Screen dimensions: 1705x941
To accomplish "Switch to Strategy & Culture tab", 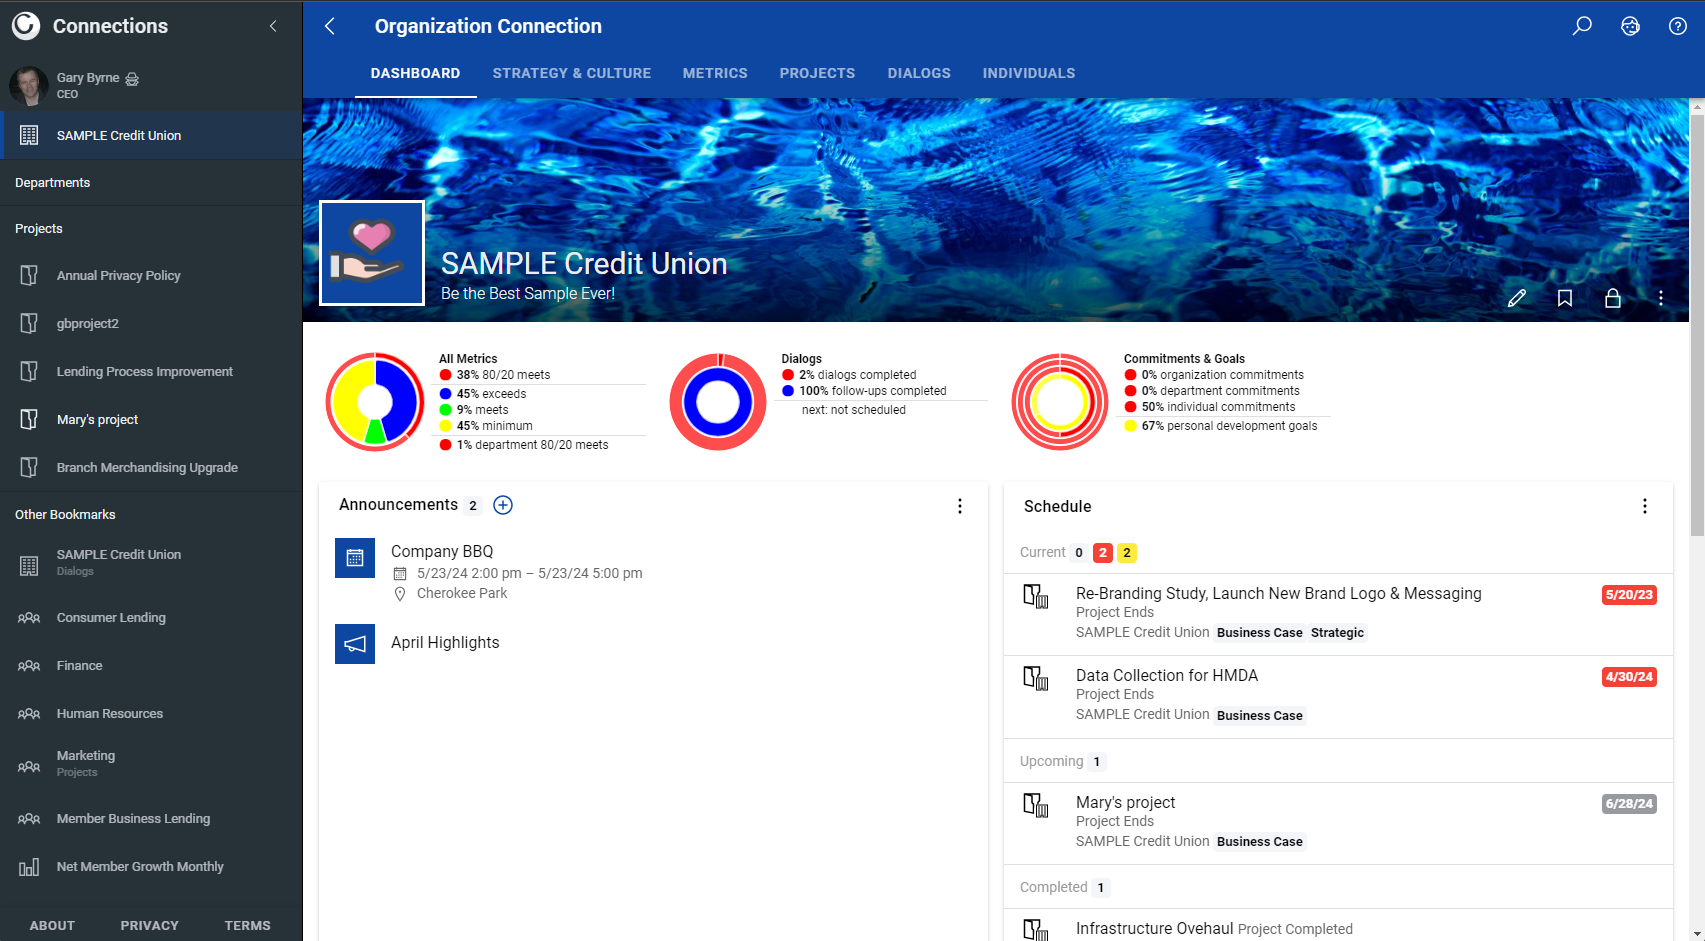I will click(x=571, y=73).
